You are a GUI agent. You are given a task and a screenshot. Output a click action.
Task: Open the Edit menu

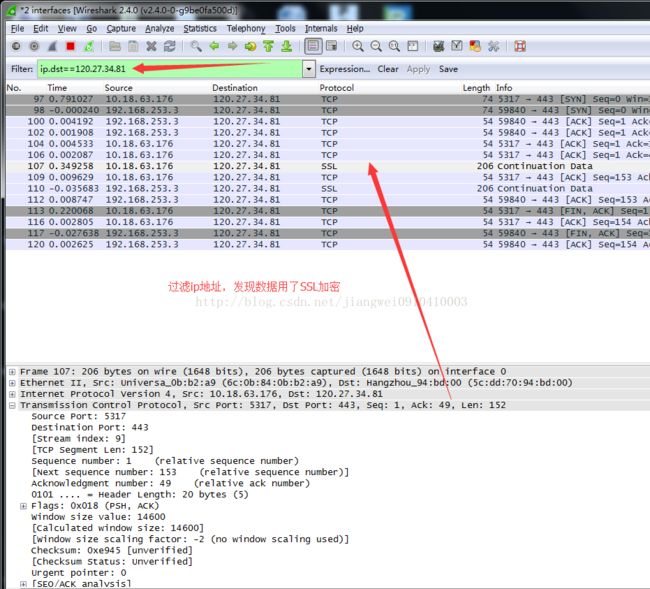click(41, 29)
